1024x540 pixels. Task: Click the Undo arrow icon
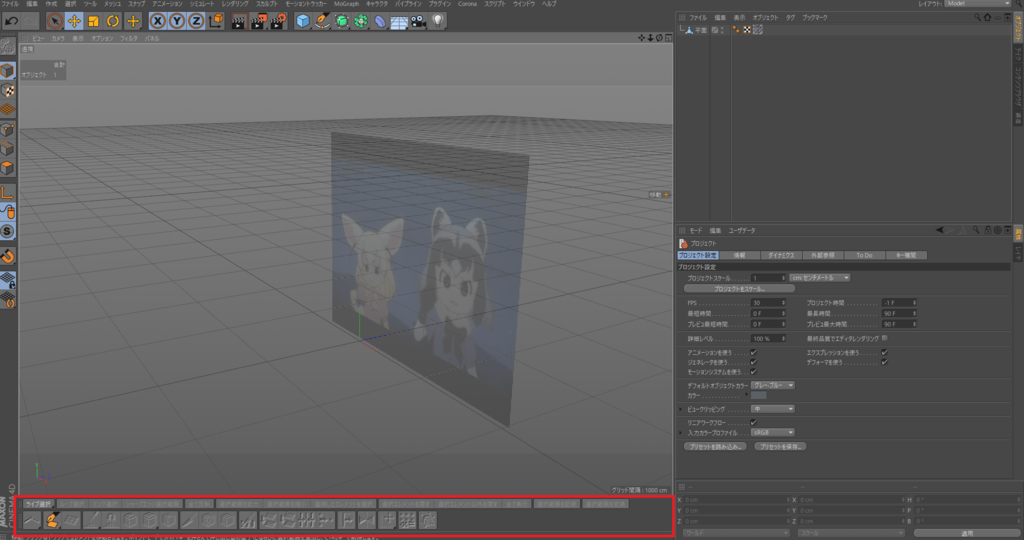tap(11, 21)
